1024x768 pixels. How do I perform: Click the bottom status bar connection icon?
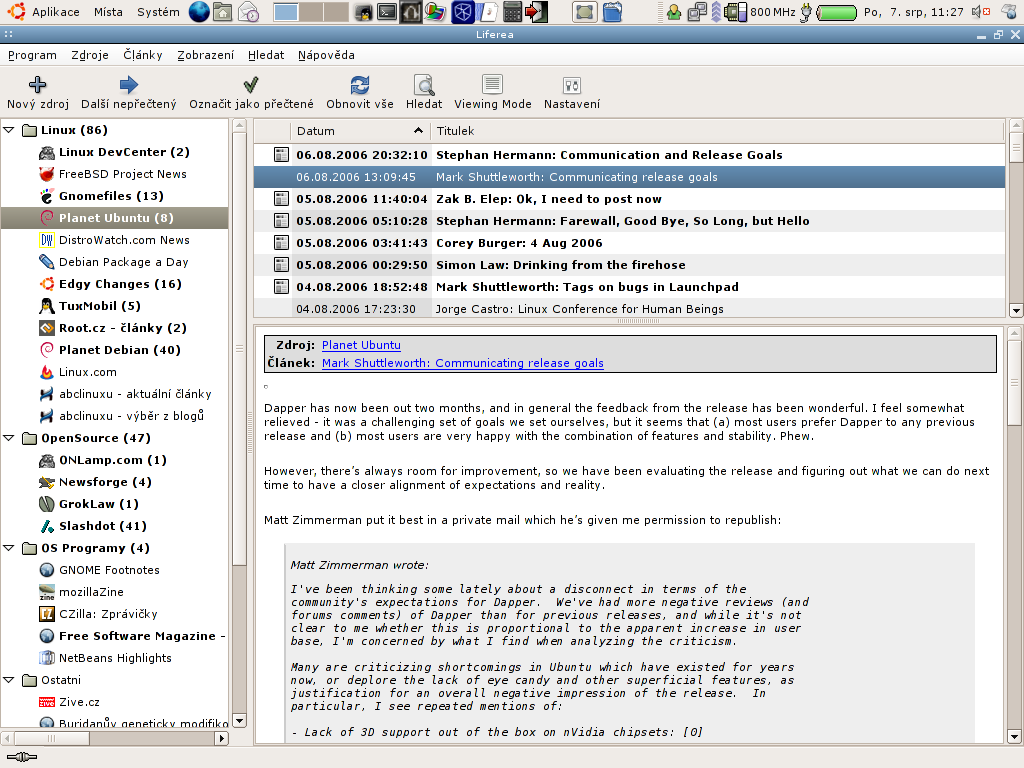[x=22, y=757]
